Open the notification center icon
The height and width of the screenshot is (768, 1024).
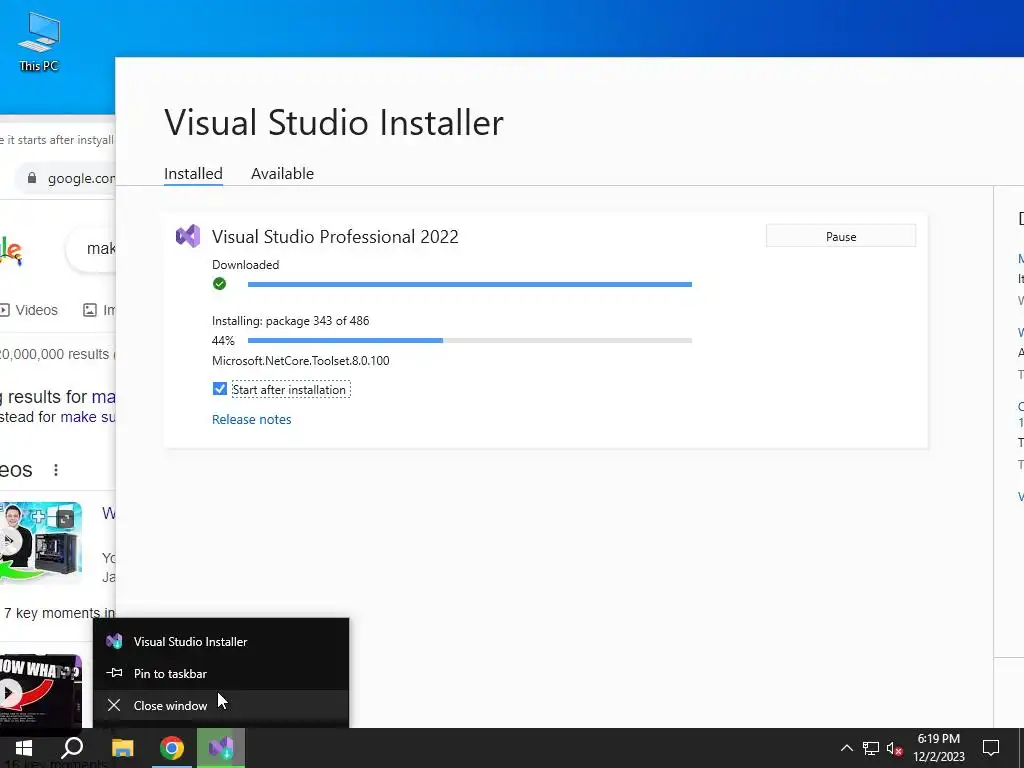[x=991, y=748]
